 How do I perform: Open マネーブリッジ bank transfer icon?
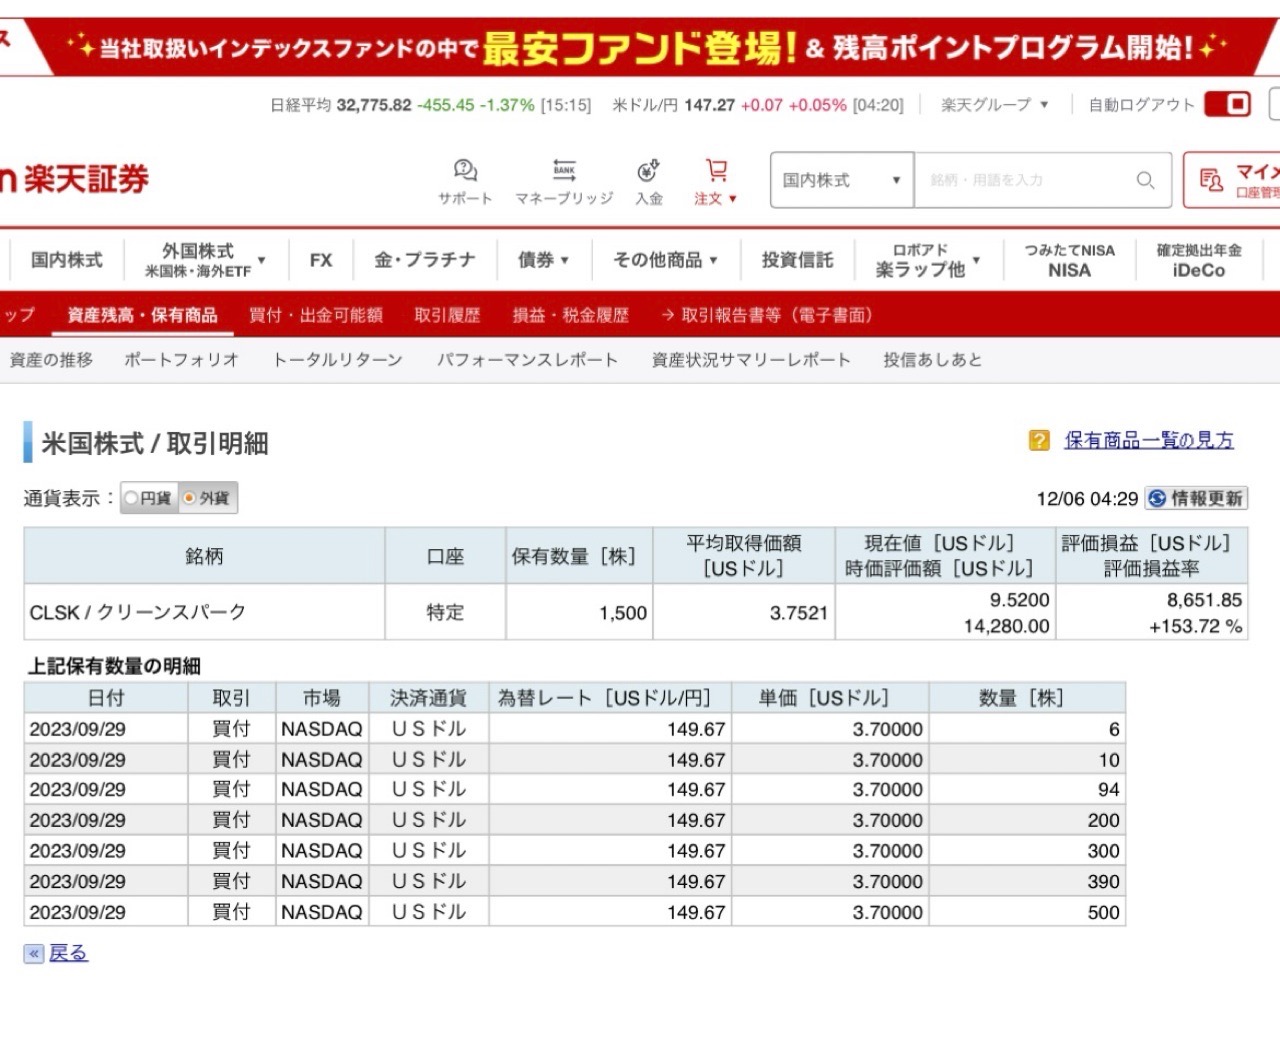coord(564,181)
